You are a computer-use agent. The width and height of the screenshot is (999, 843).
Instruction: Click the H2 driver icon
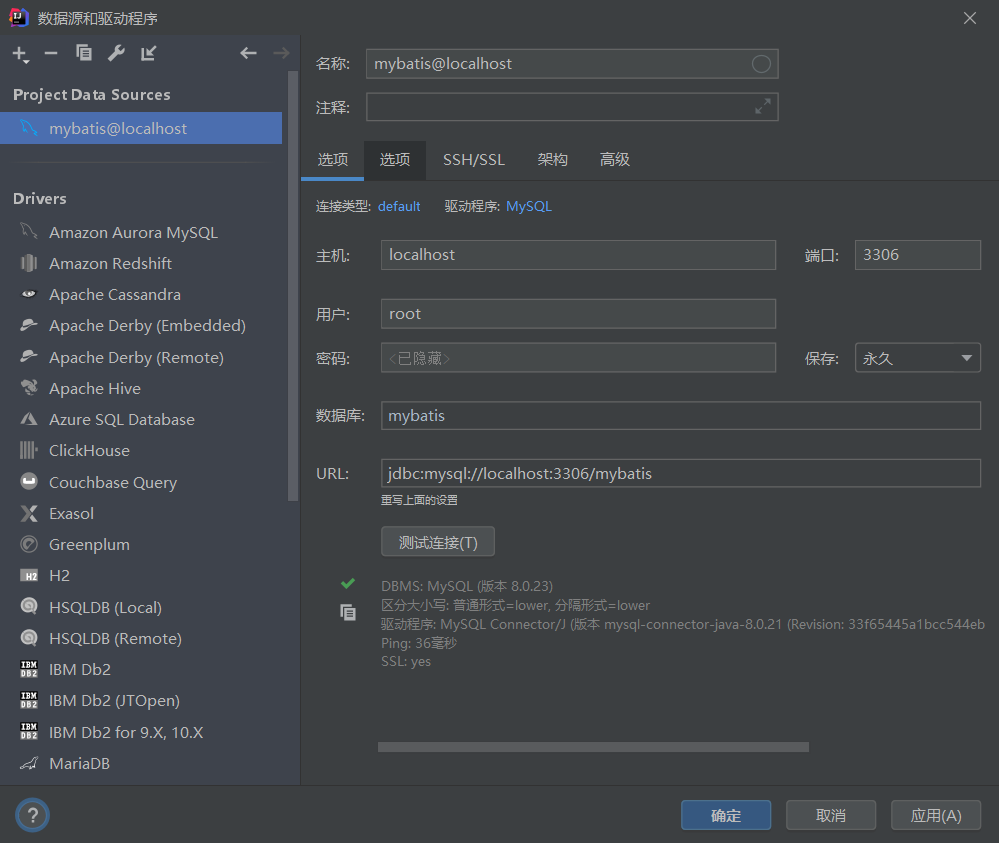click(x=29, y=575)
